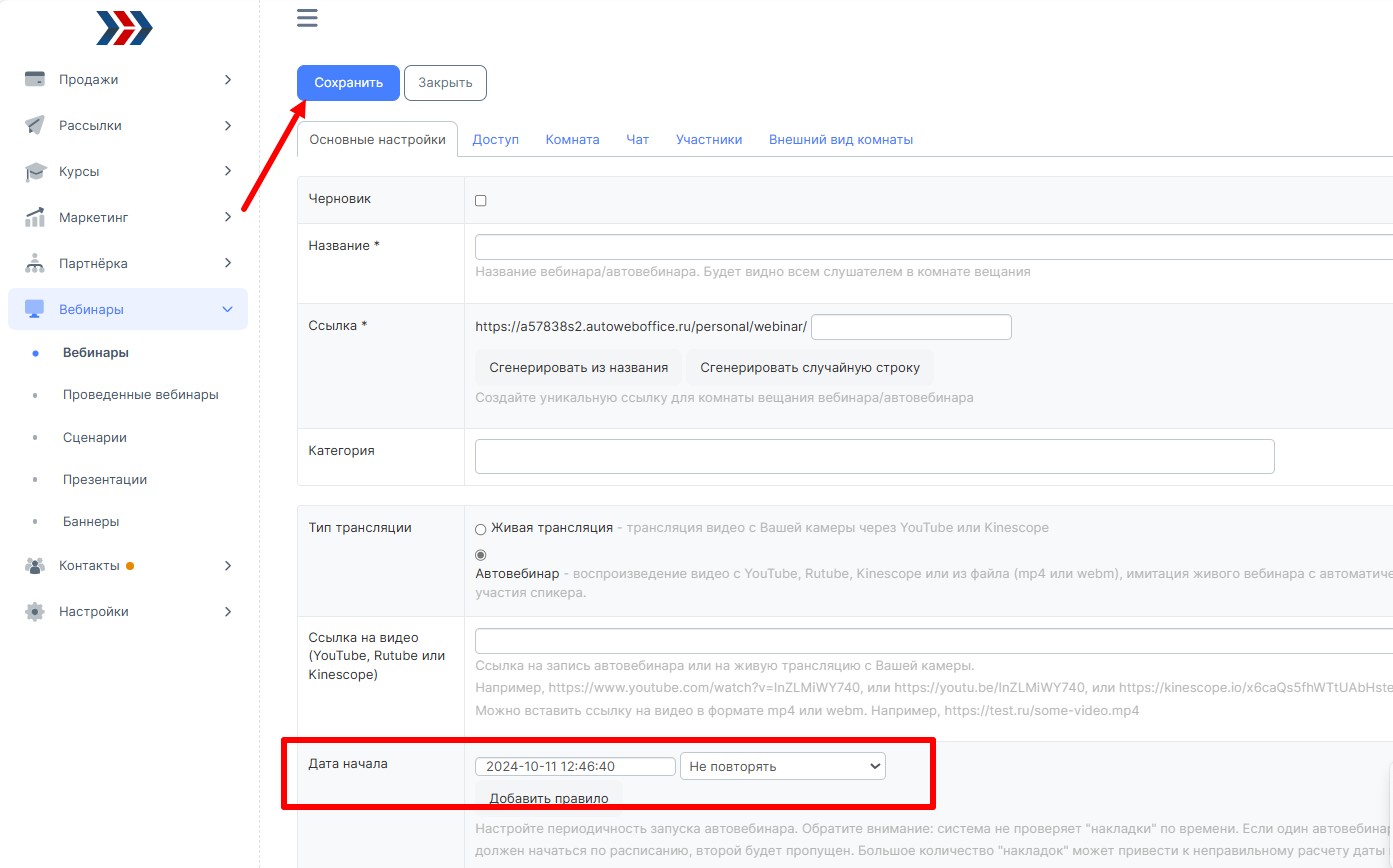Open Проведенные вебинары in sidebar

pos(140,395)
